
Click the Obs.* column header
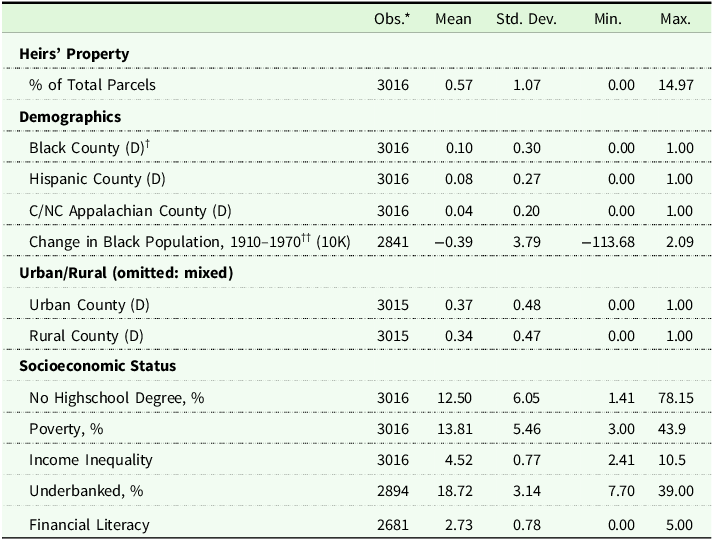(393, 19)
